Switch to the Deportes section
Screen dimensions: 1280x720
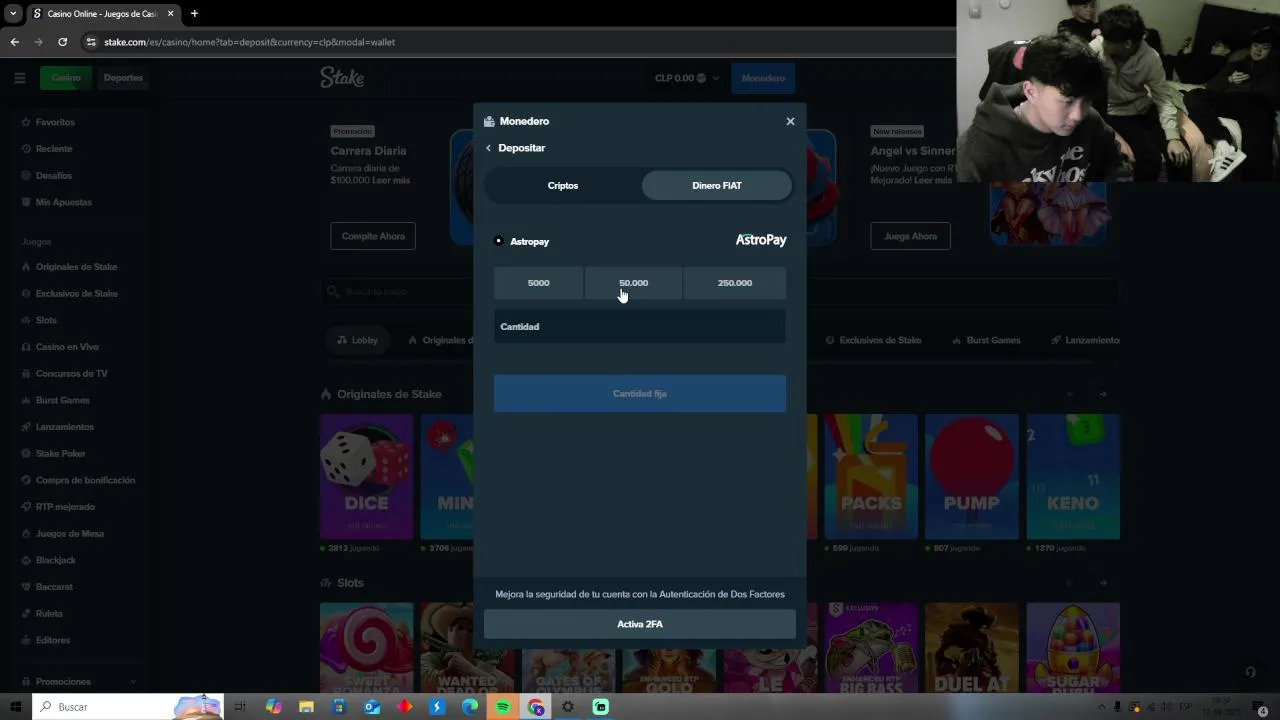[x=123, y=78]
